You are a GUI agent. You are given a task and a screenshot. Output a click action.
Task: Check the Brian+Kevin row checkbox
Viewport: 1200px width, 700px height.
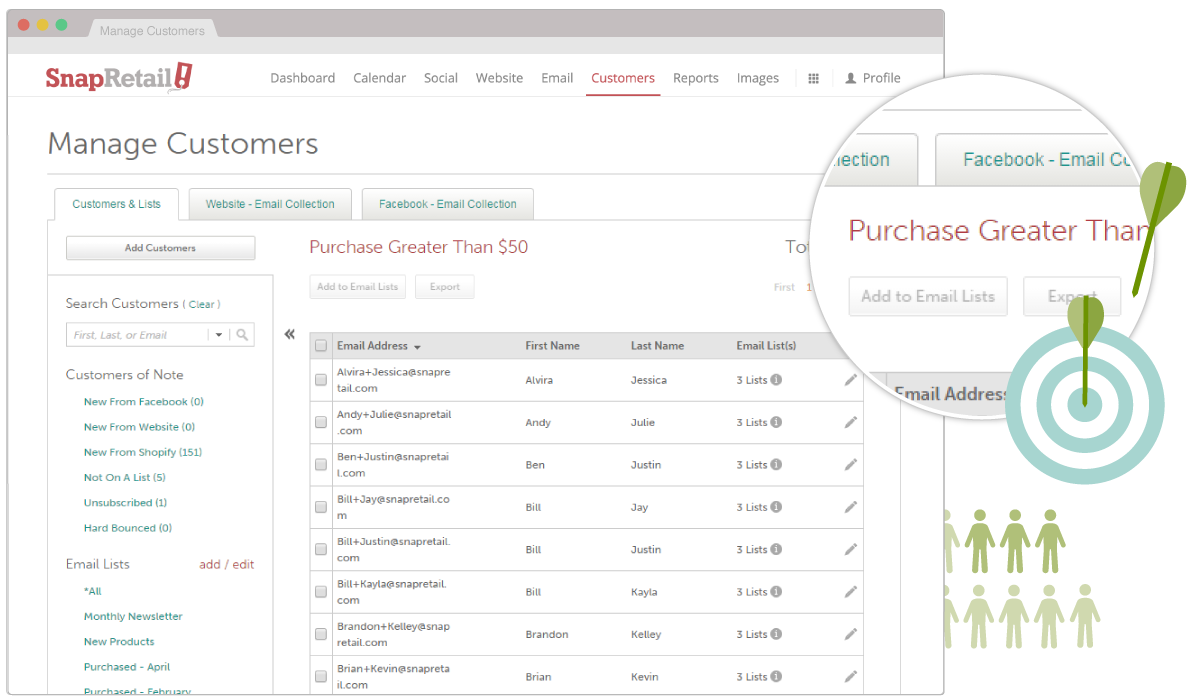pyautogui.click(x=321, y=677)
